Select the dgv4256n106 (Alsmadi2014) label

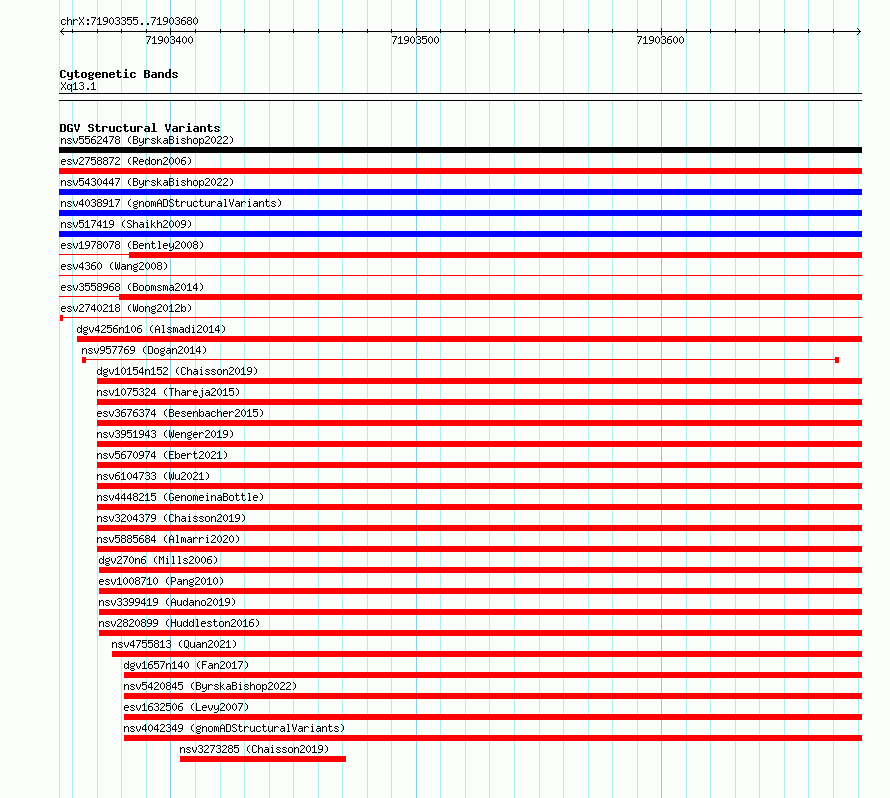pos(151,329)
